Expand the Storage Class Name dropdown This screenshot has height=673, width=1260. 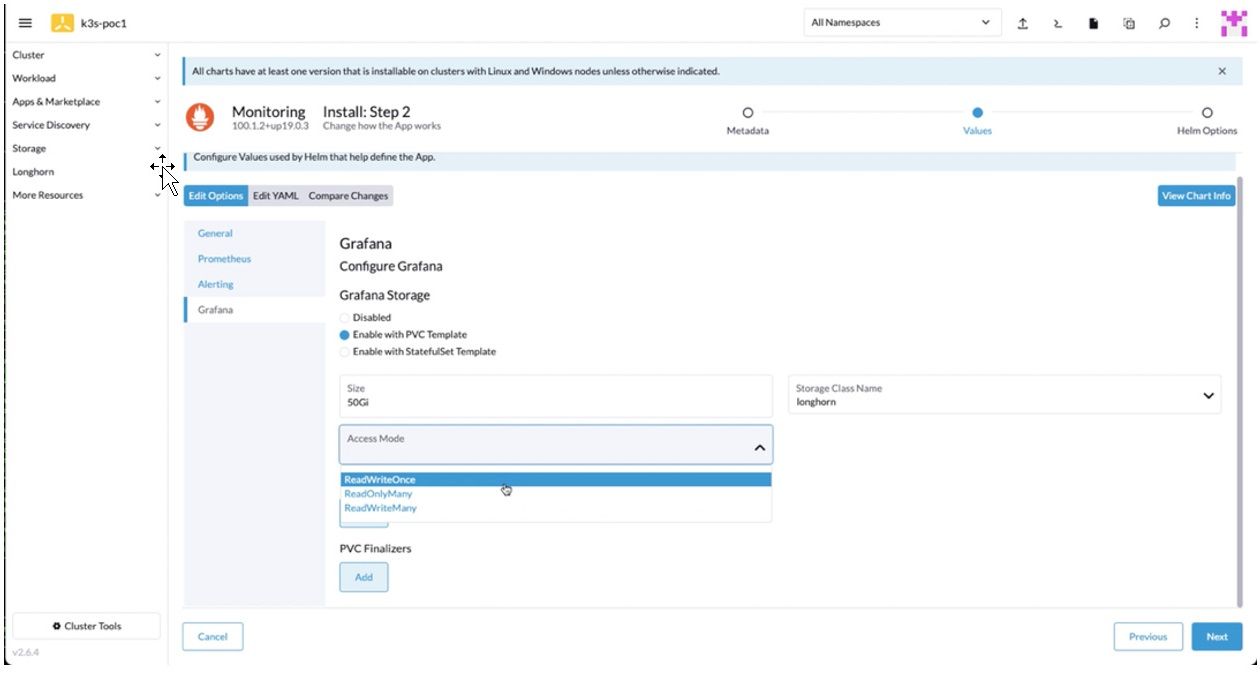(x=1008, y=396)
